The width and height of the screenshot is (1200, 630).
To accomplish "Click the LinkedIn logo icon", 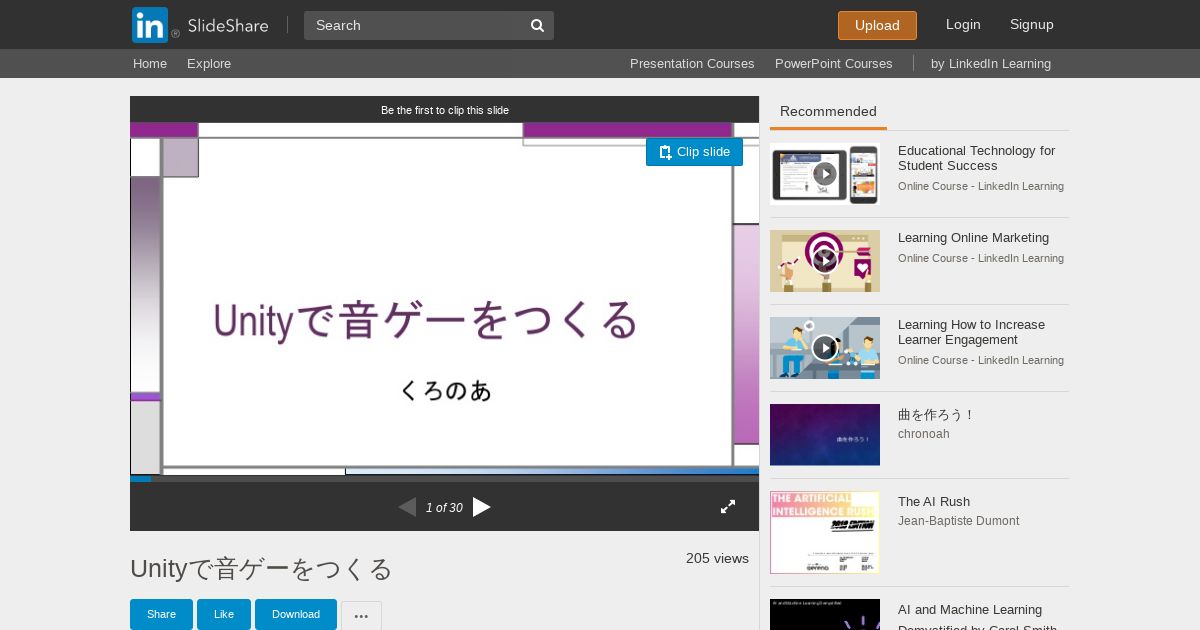I will click(x=150, y=25).
